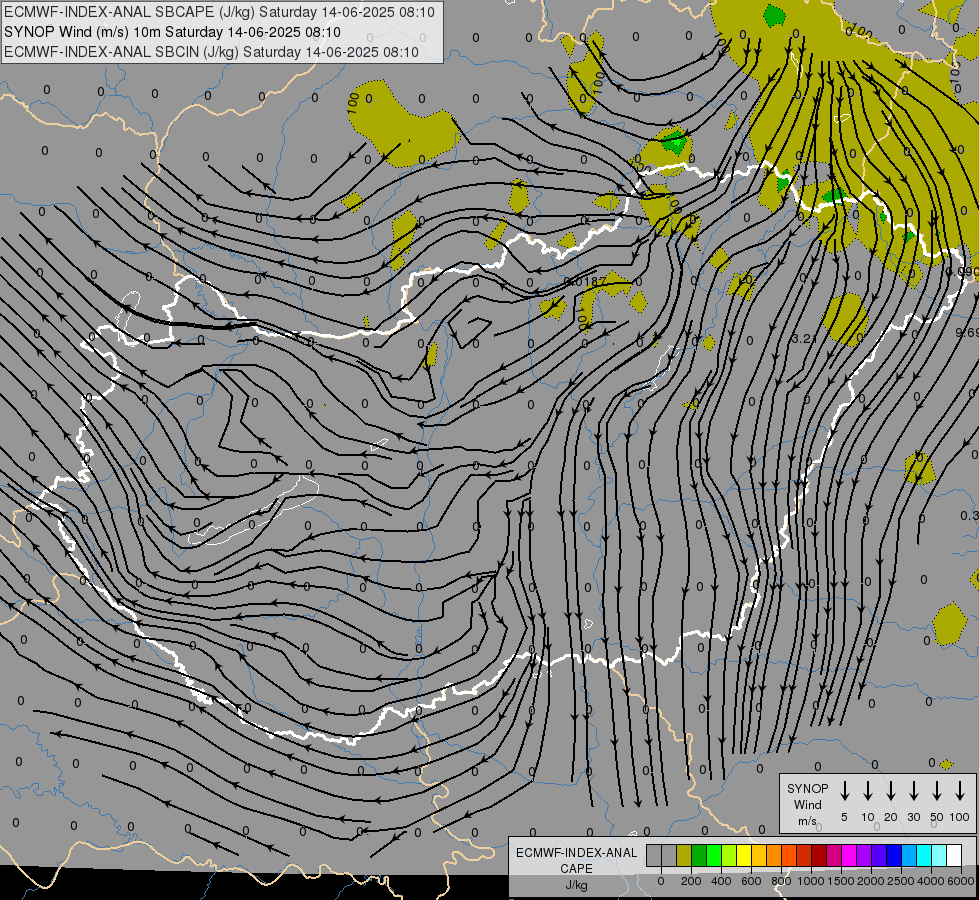Screen dimensions: 979x900
Task: Choose the red-orange swatch right of 800
Action: pyautogui.click(x=789, y=855)
